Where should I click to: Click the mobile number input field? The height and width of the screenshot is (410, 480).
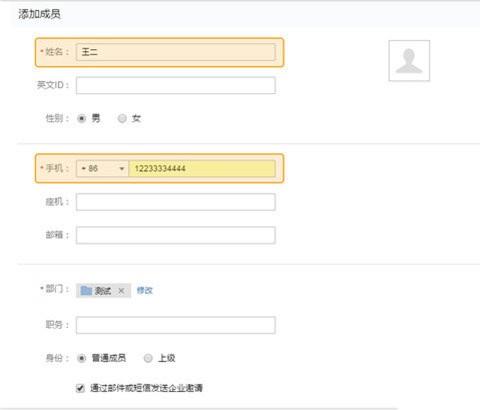(x=202, y=169)
